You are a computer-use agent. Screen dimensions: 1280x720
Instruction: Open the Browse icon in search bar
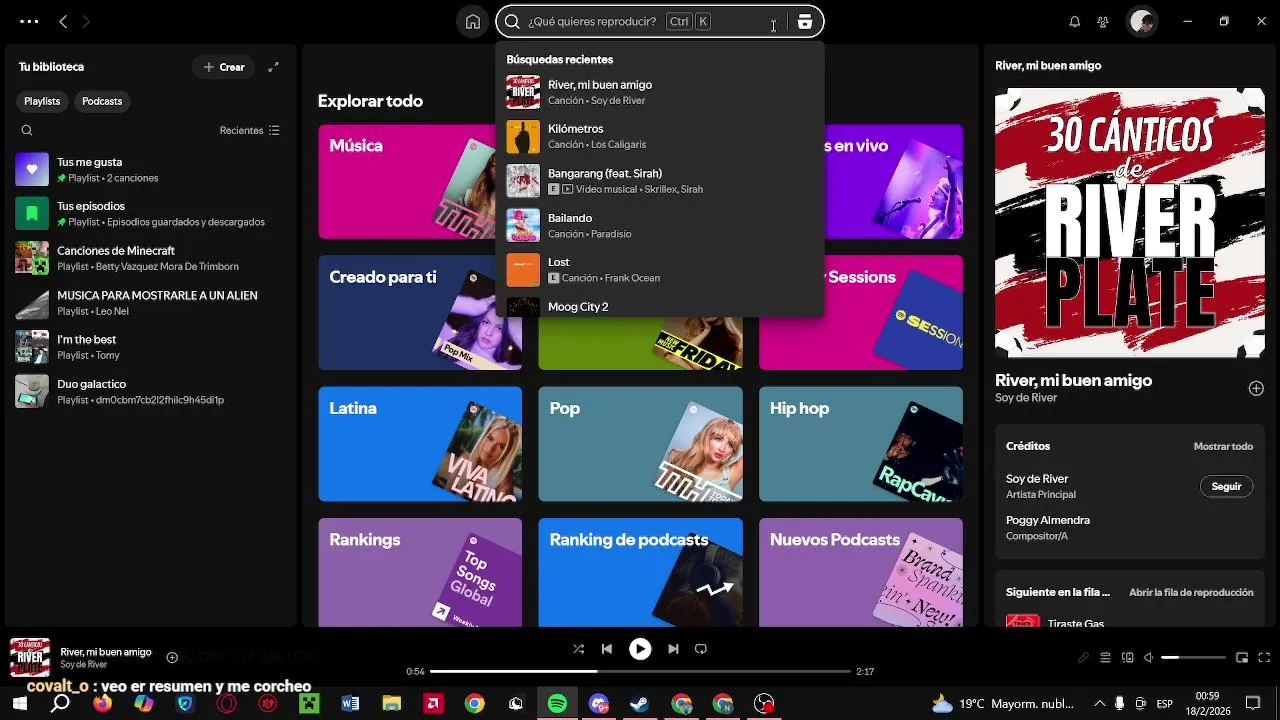click(x=805, y=22)
